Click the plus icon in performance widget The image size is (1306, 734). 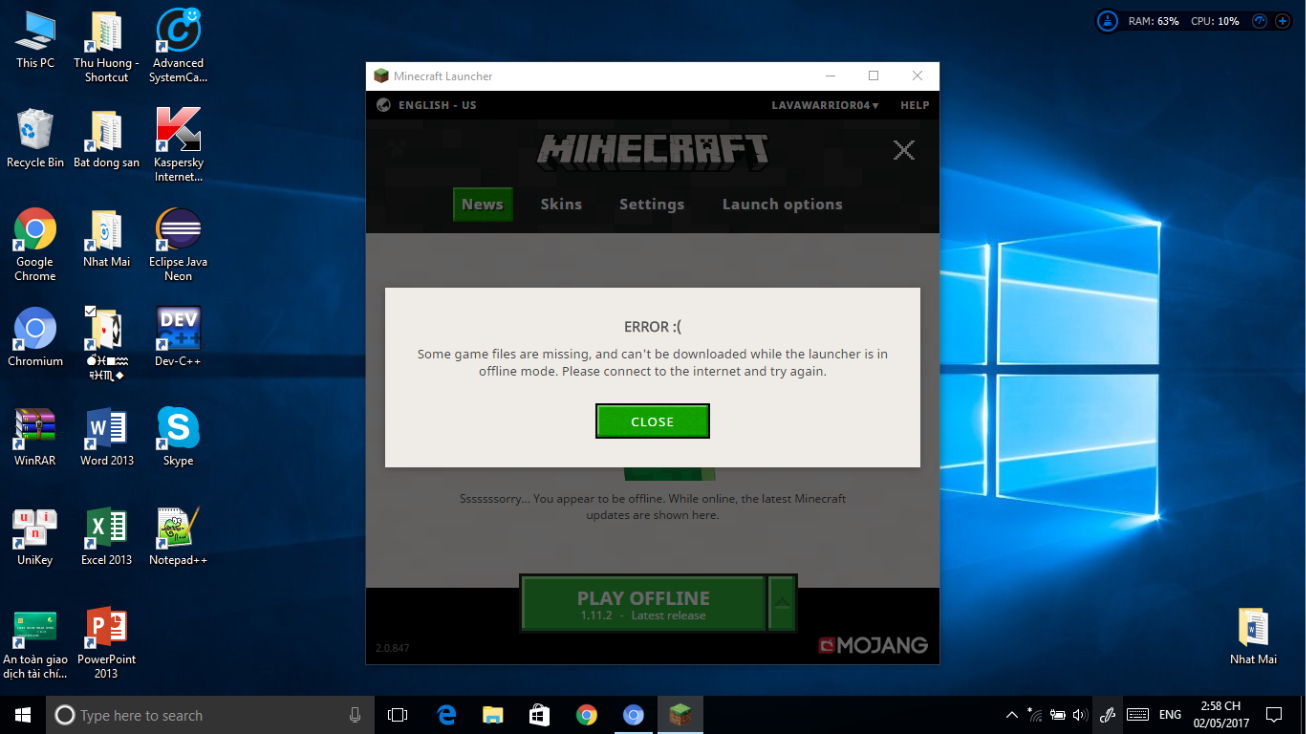pos(1282,21)
